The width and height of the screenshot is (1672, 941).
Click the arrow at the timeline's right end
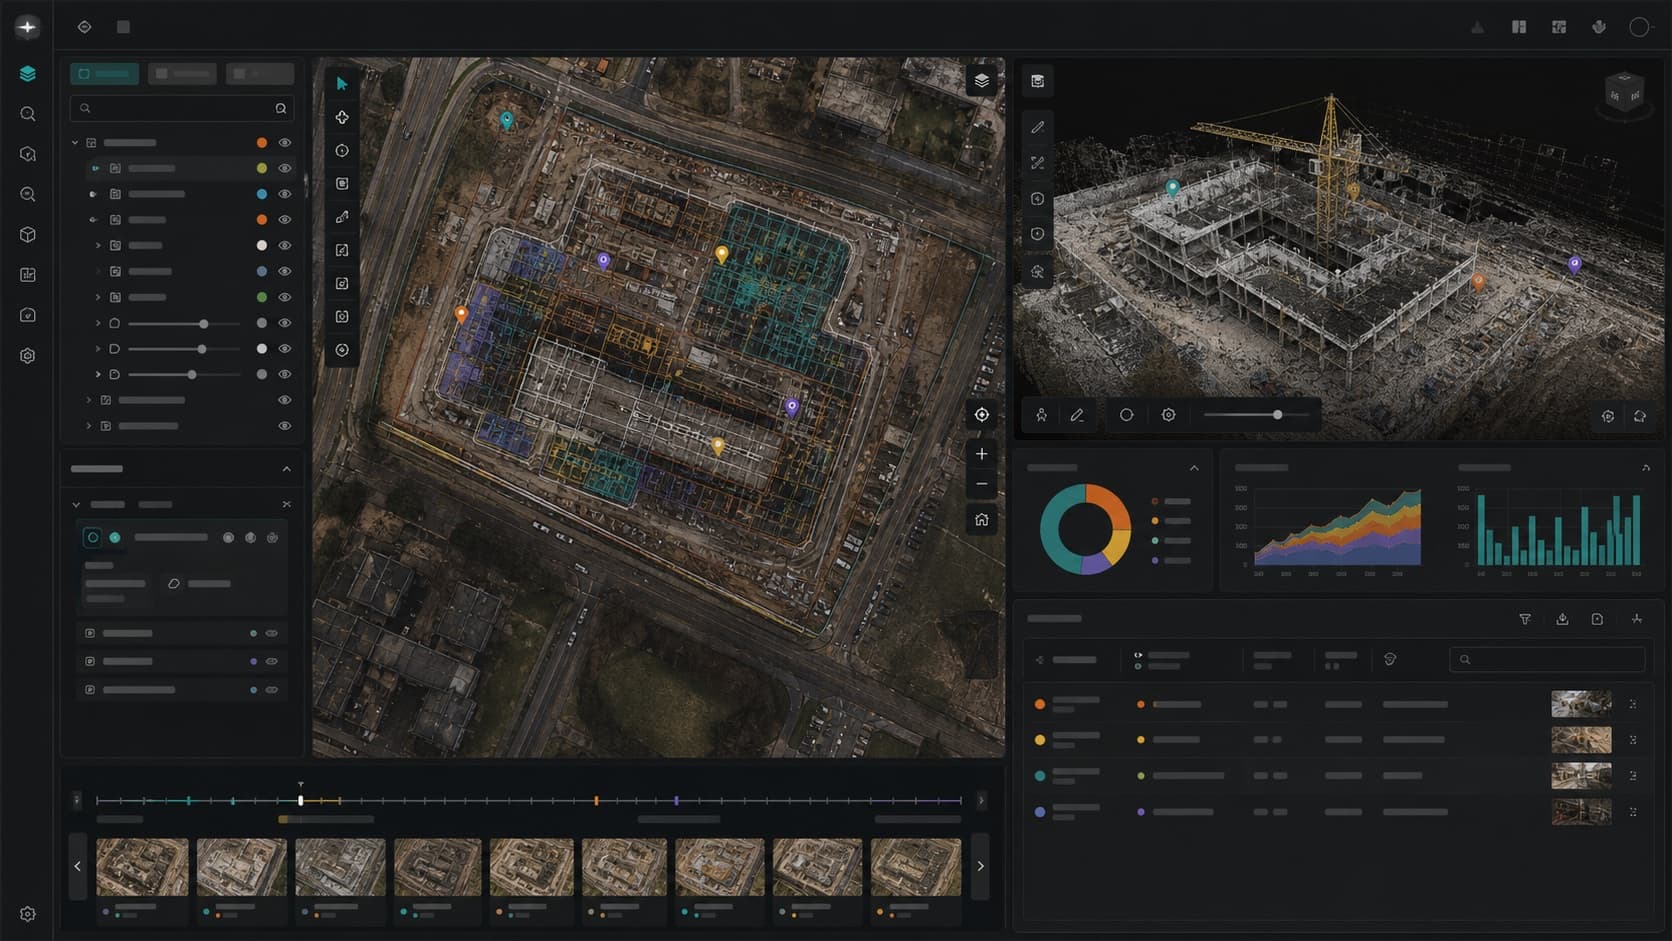[x=981, y=800]
